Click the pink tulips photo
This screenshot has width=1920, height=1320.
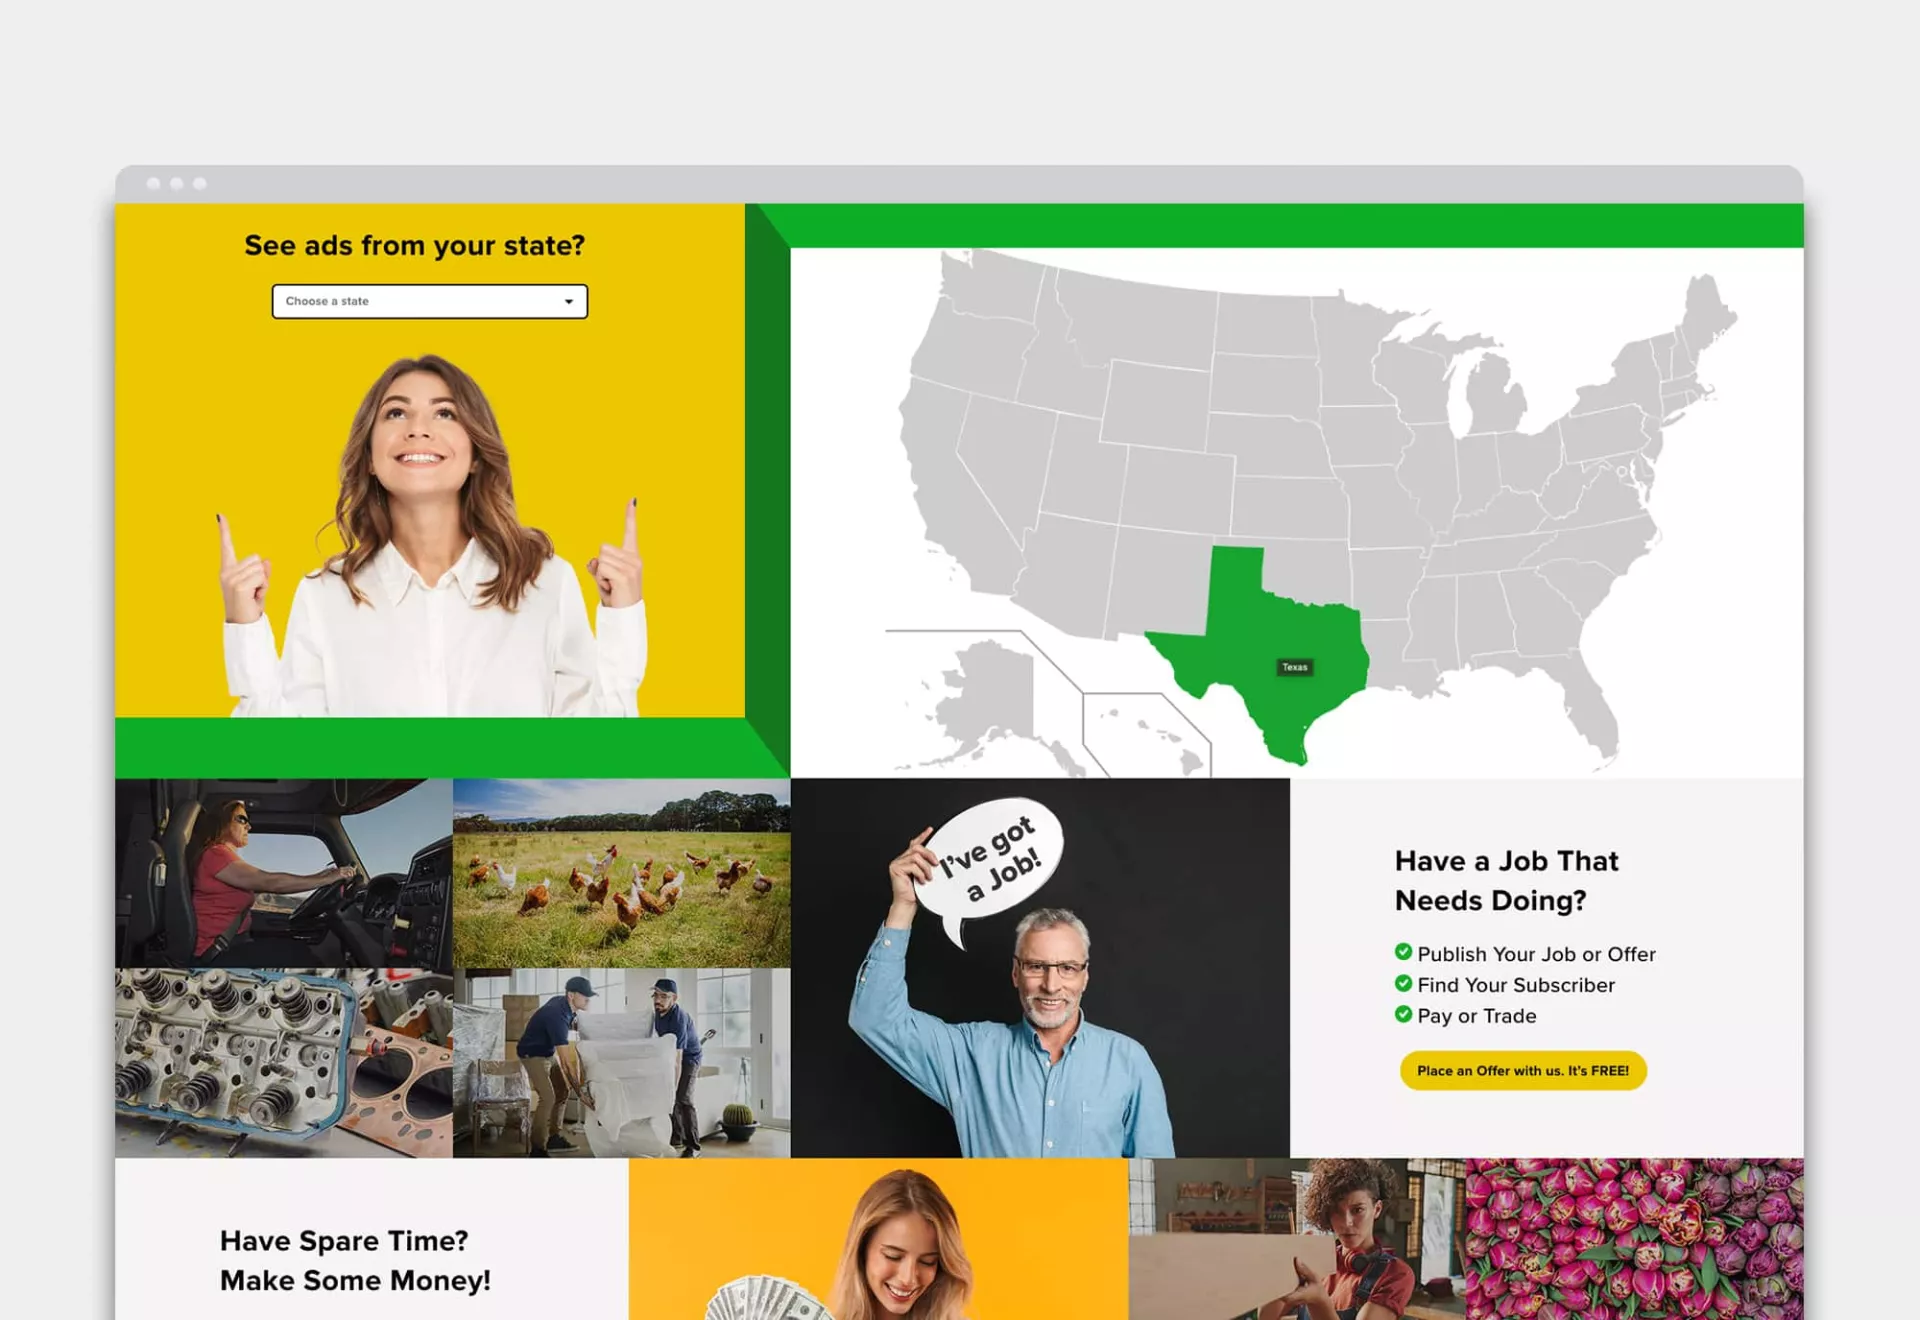[1634, 1238]
